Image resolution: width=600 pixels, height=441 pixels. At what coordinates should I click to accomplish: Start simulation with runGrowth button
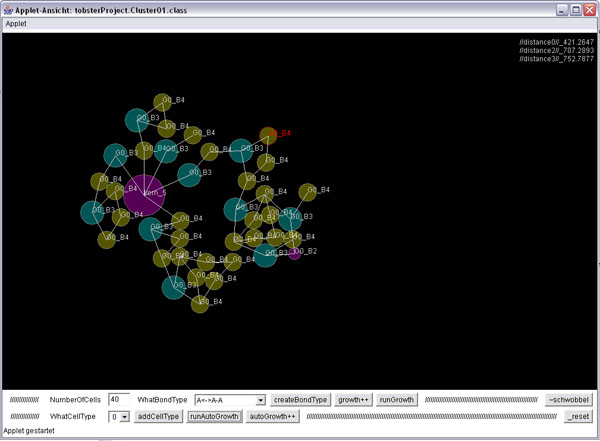click(396, 400)
